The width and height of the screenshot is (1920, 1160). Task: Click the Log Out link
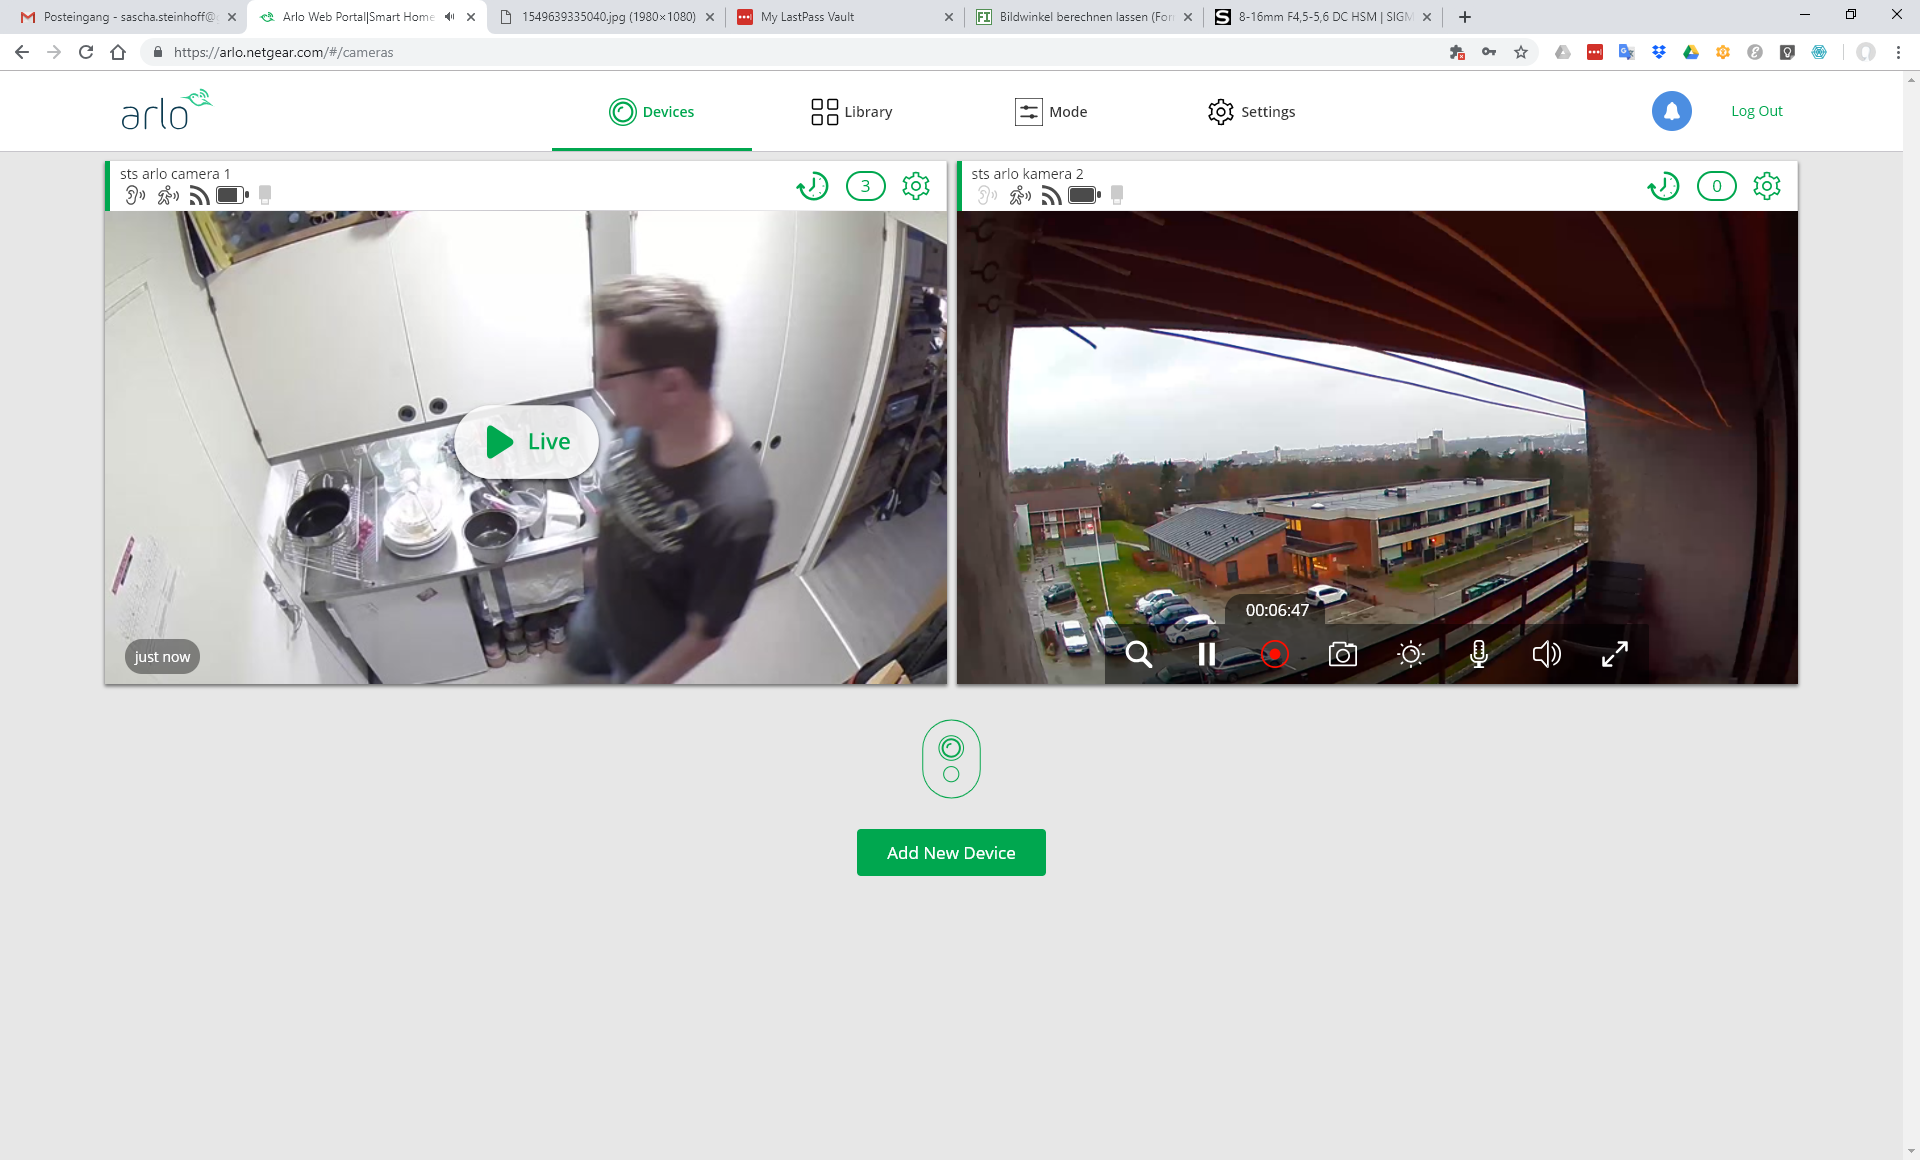[x=1756, y=111]
